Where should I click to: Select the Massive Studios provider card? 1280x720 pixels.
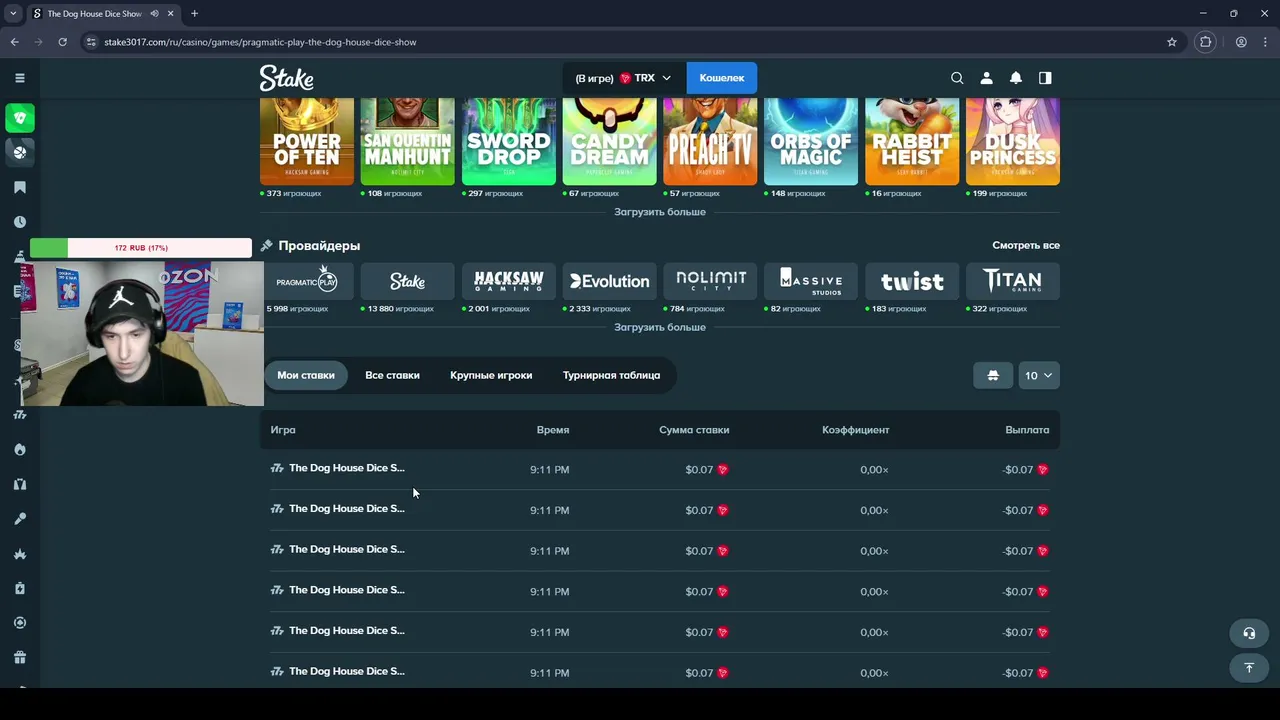[x=811, y=281]
